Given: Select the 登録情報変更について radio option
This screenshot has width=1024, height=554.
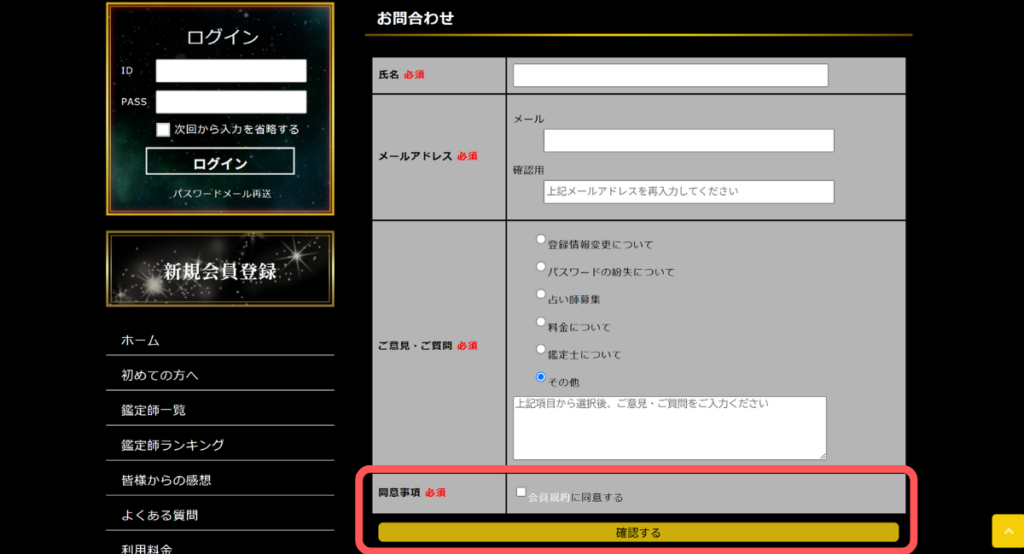Looking at the screenshot, I should pyautogui.click(x=541, y=240).
